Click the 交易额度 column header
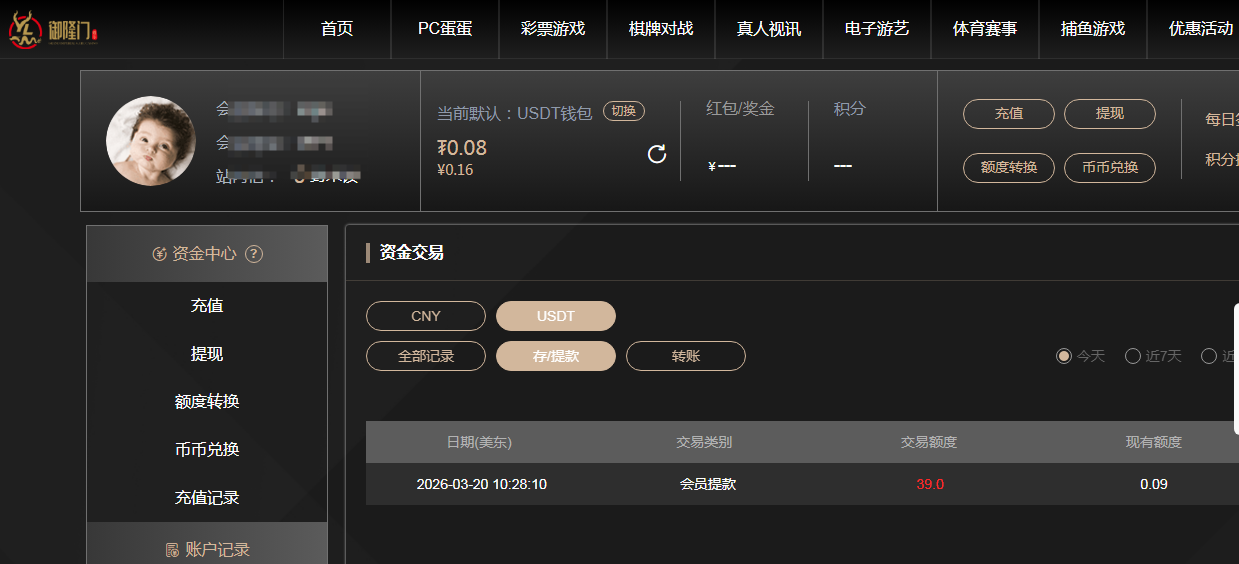This screenshot has width=1239, height=564. coord(929,442)
